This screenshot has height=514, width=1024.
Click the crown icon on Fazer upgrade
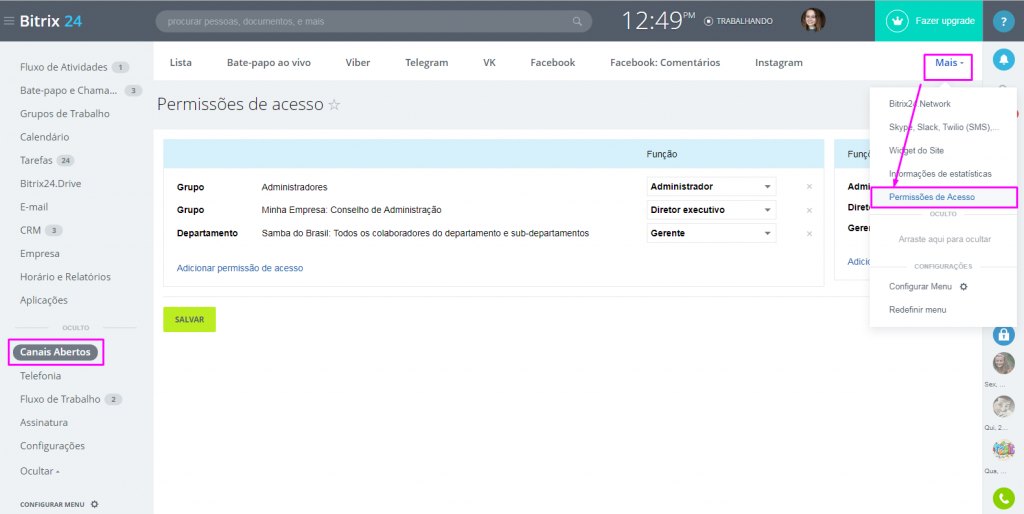(897, 21)
